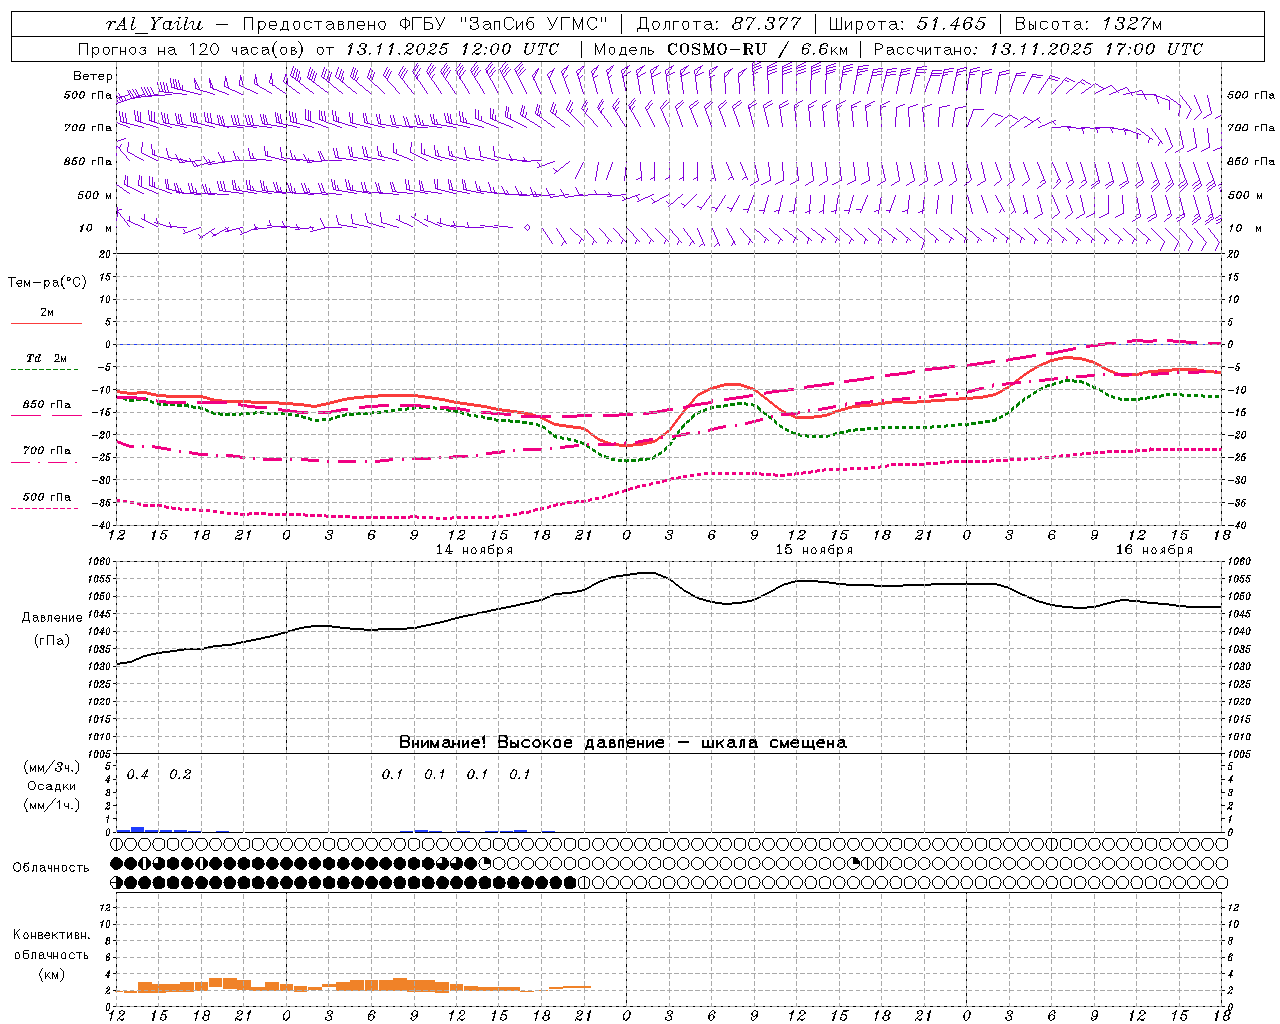This screenshot has width=1280, height=1024.
Task: Click the Ветер panel label
Action: coord(92,76)
